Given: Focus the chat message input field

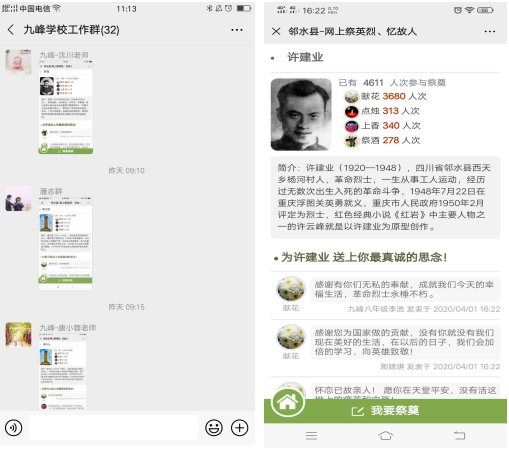Looking at the screenshot, I should click(113, 427).
